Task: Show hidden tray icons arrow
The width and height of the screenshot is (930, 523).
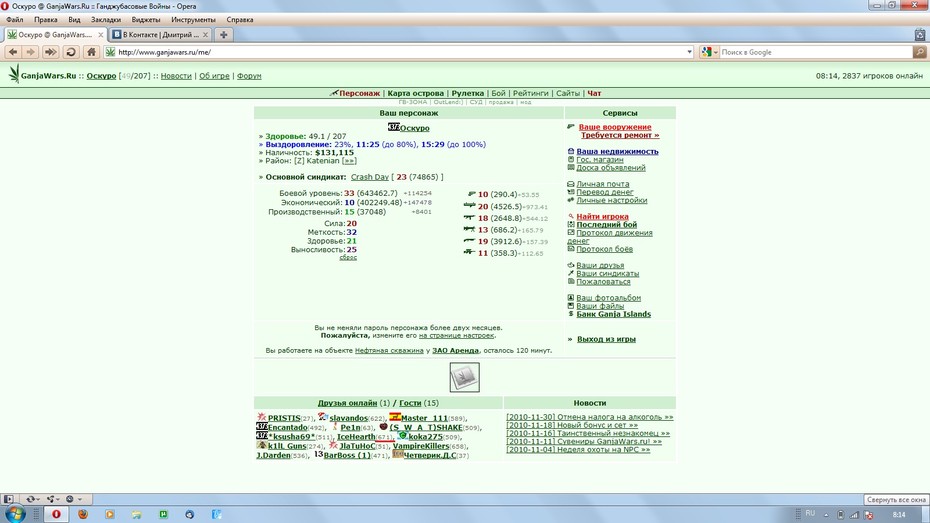Action: (826, 515)
